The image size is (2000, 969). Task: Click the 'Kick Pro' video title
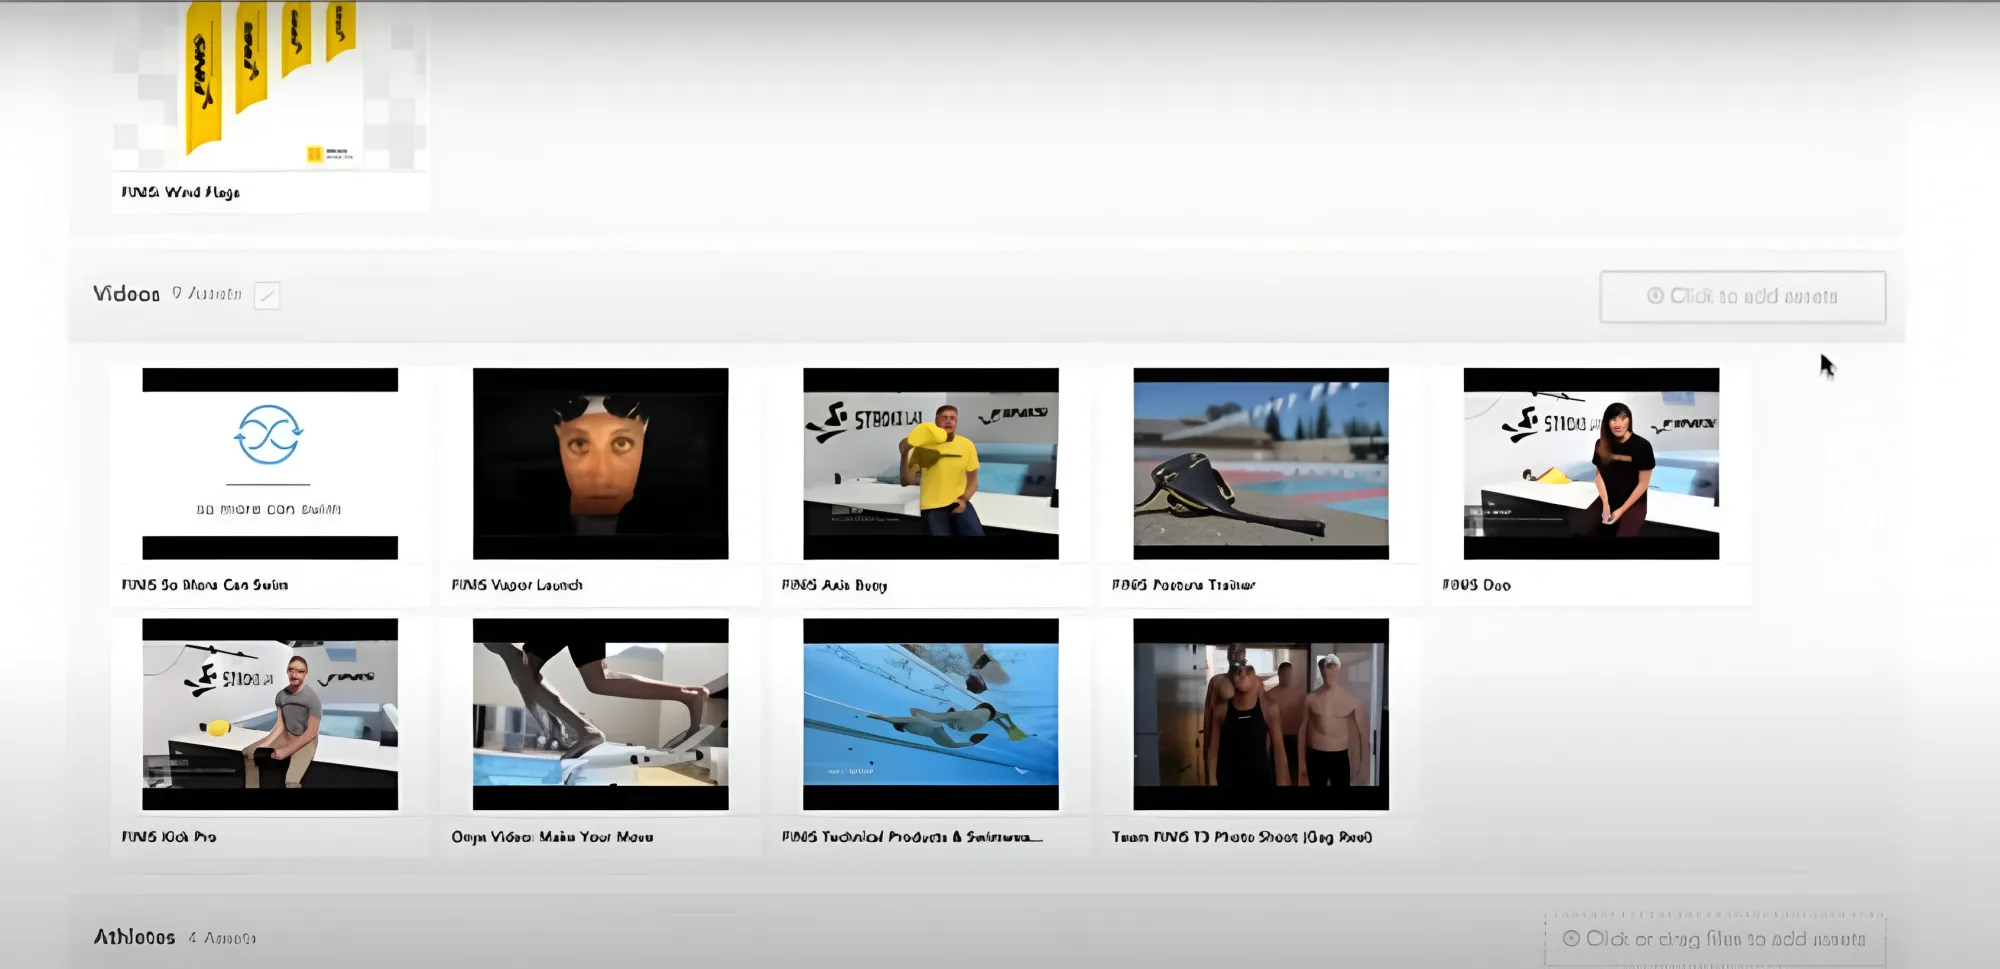[168, 836]
